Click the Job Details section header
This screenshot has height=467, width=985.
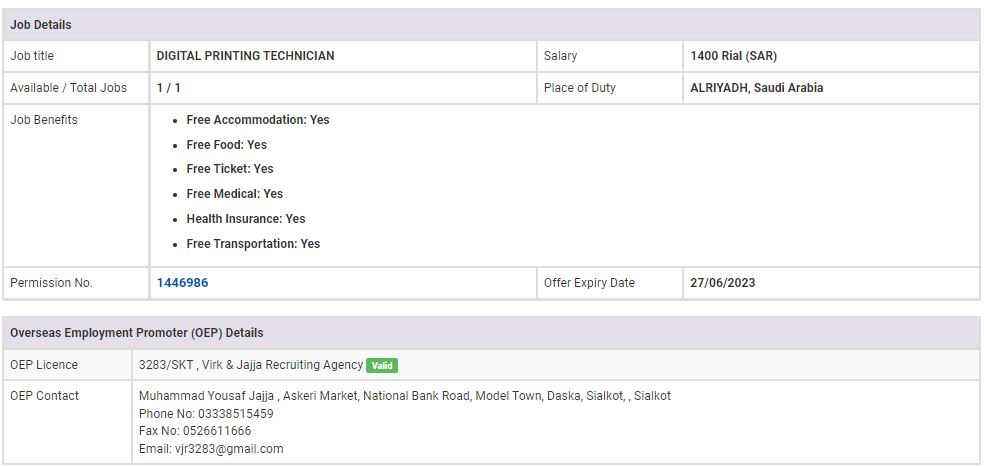(41, 24)
